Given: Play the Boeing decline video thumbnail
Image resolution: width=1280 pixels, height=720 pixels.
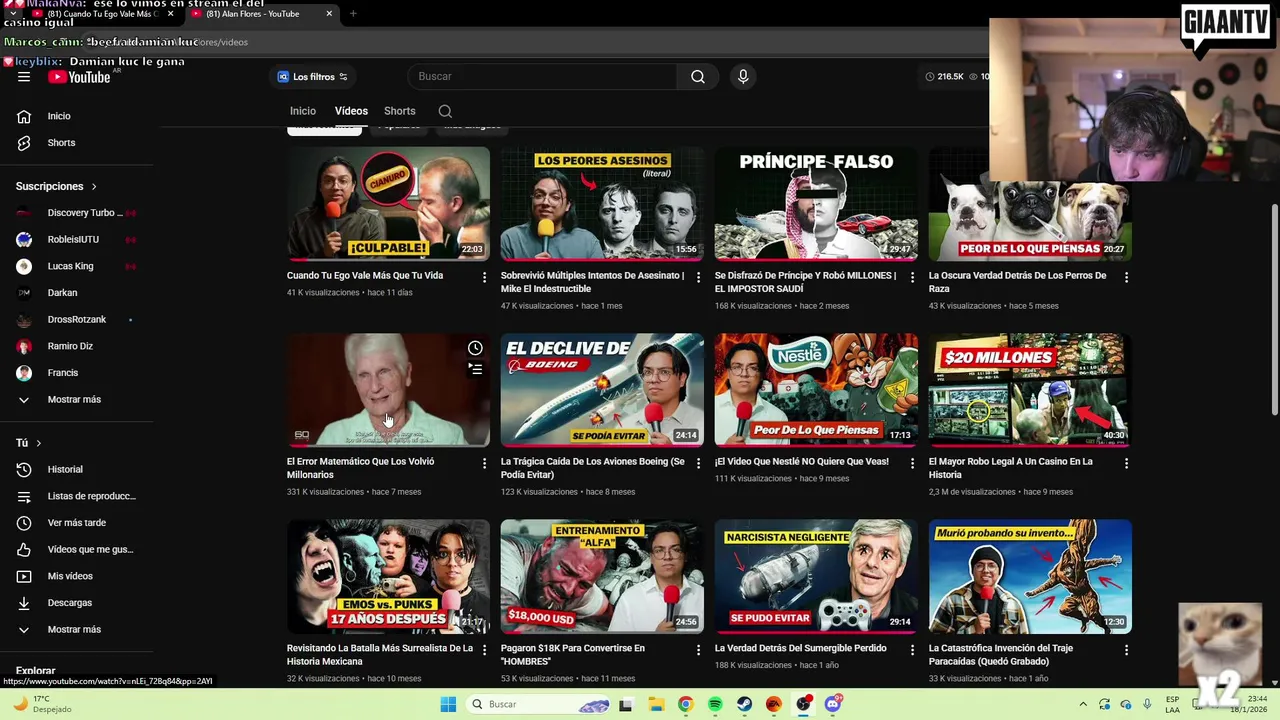Looking at the screenshot, I should (x=602, y=390).
